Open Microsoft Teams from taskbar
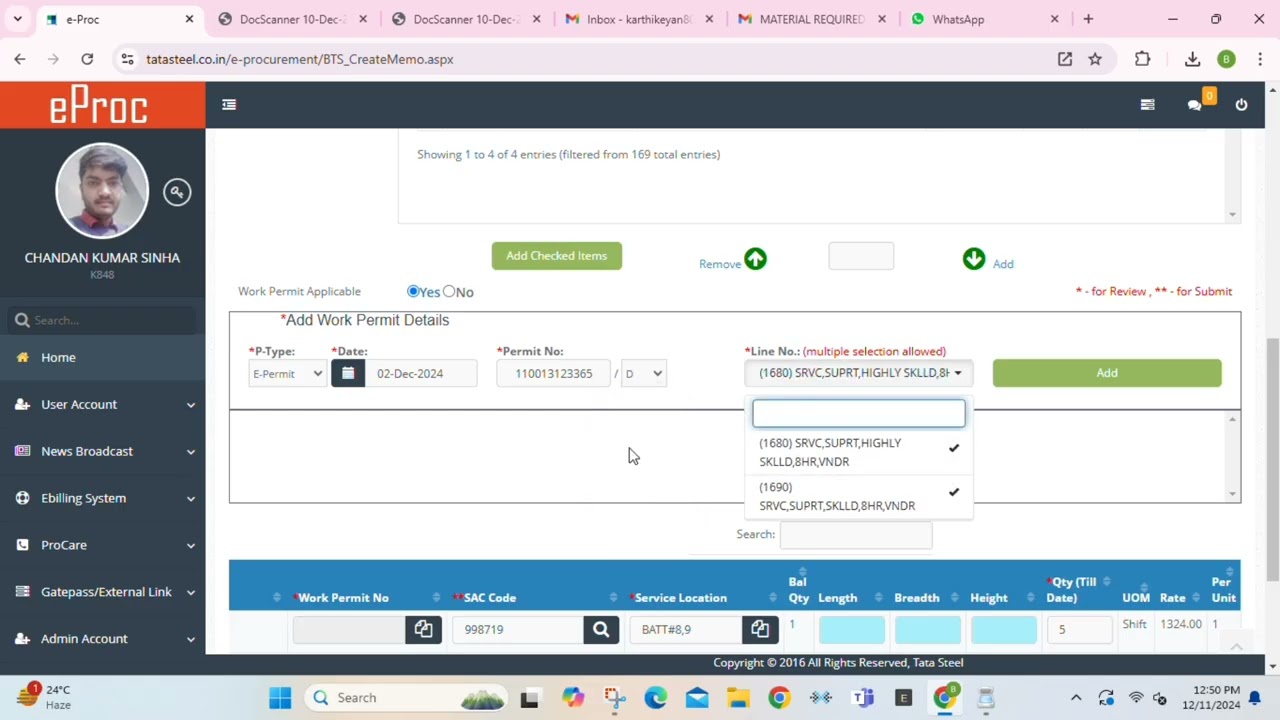 (862, 698)
